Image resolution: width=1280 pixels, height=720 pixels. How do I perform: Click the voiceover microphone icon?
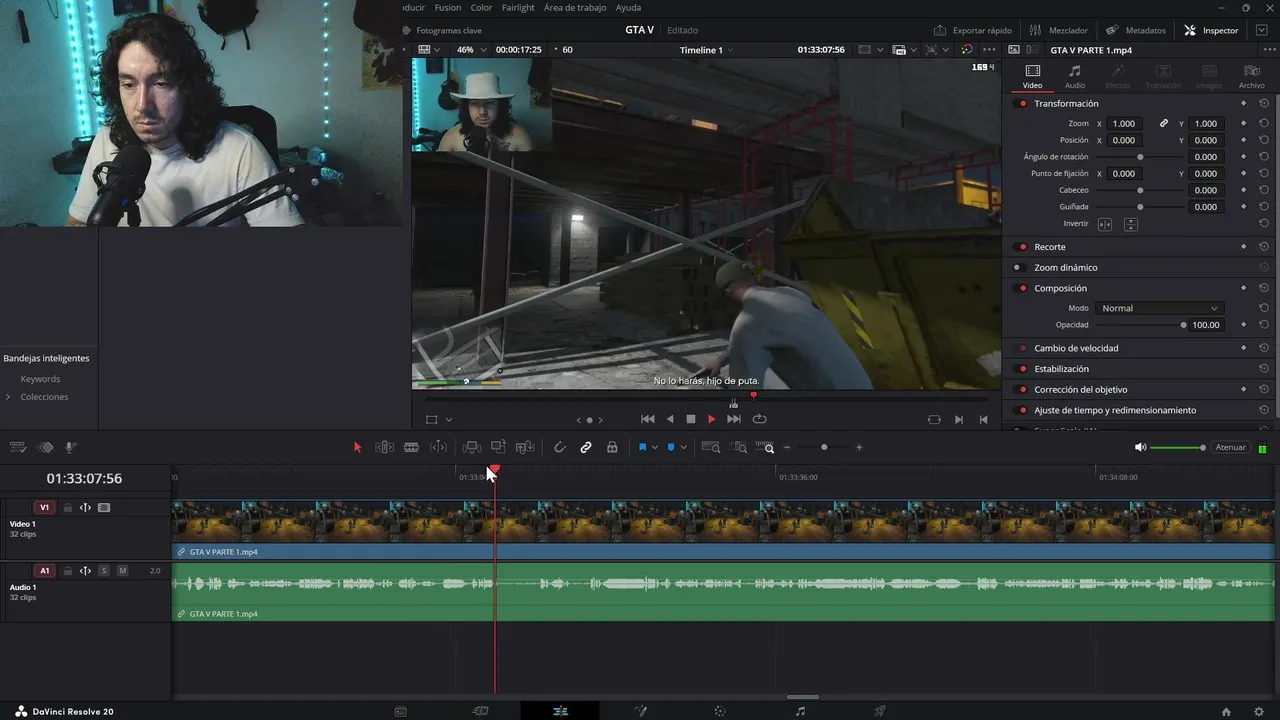(x=70, y=447)
